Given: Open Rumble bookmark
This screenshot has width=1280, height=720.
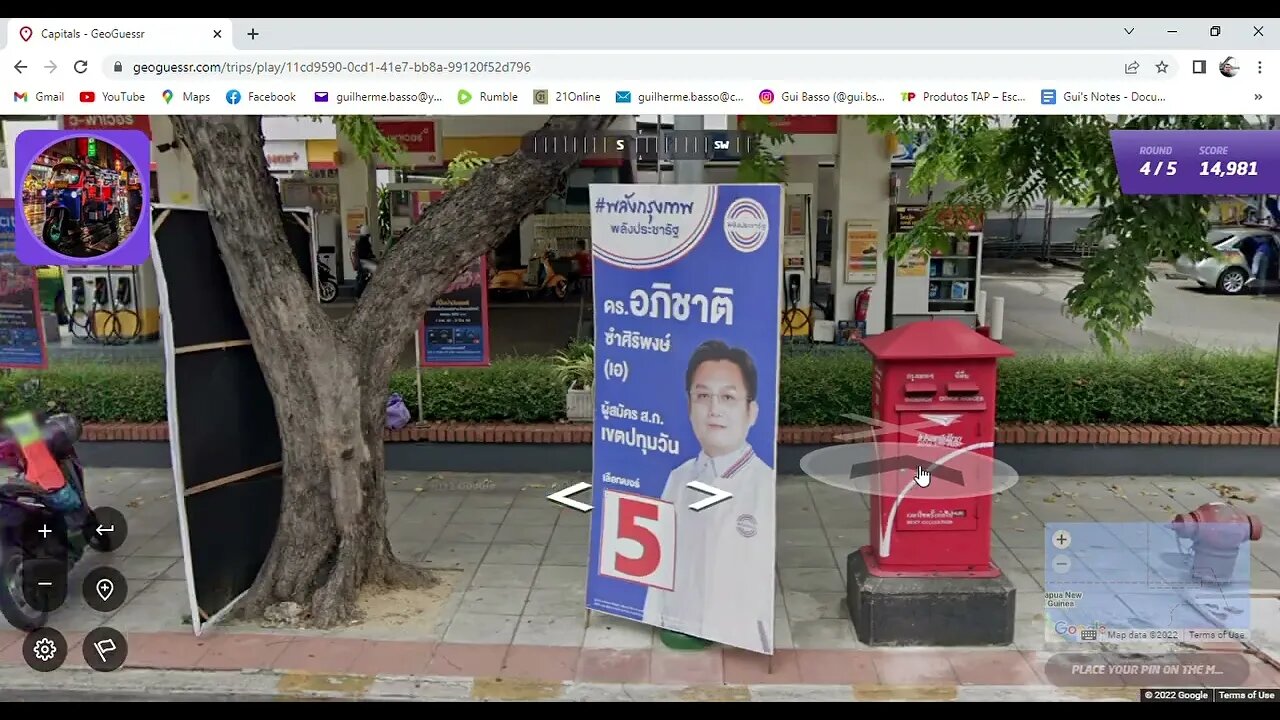Looking at the screenshot, I should [x=488, y=97].
